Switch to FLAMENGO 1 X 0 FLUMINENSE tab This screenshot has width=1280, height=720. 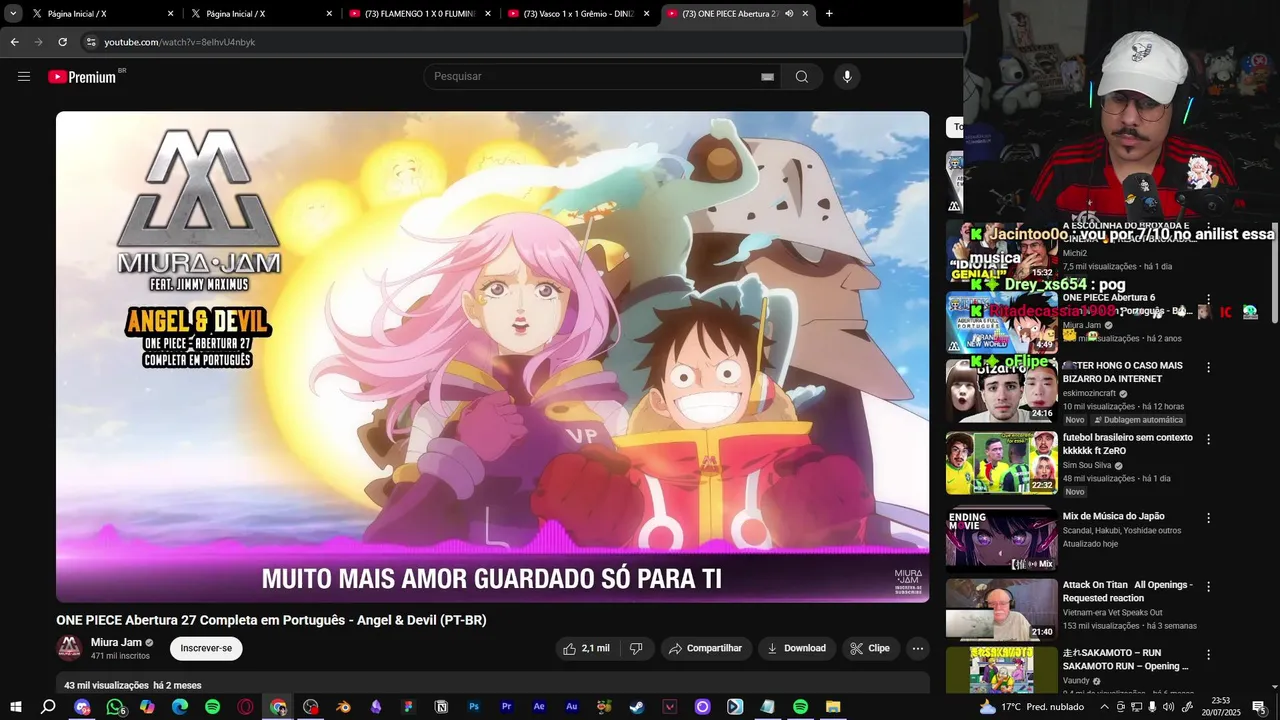[x=420, y=14]
